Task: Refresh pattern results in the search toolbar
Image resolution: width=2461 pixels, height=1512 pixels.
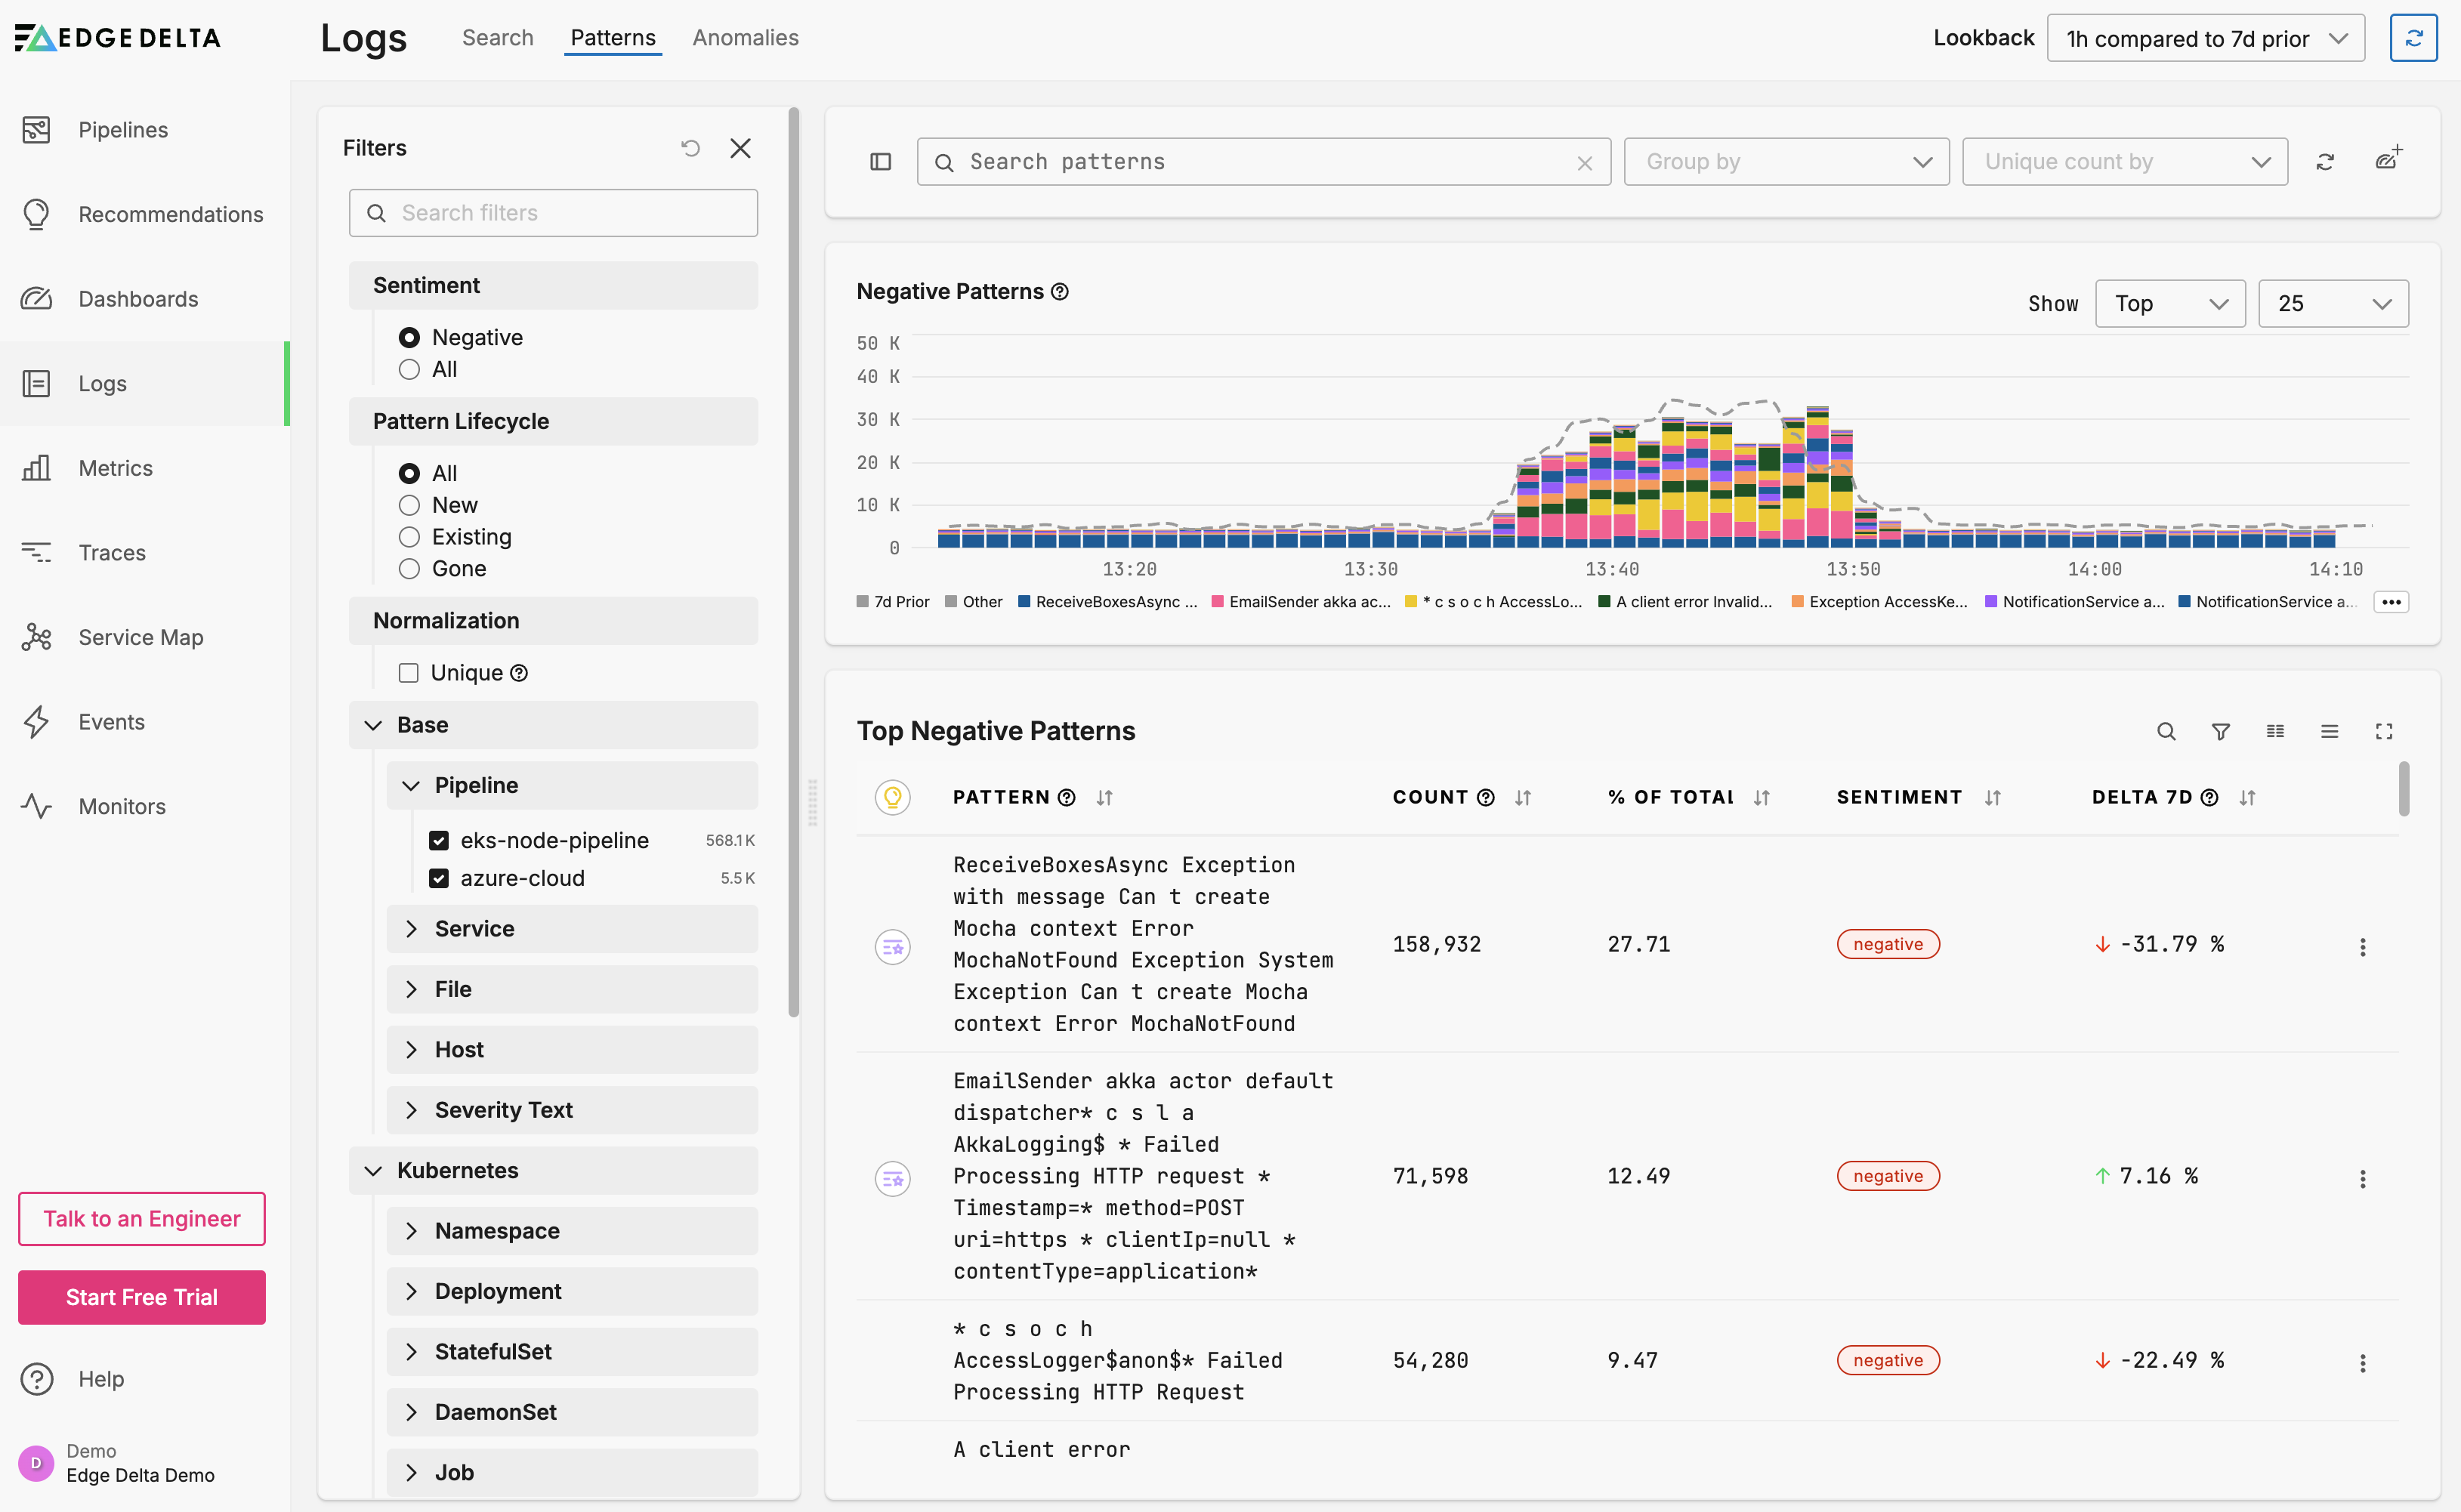Action: (x=2325, y=162)
